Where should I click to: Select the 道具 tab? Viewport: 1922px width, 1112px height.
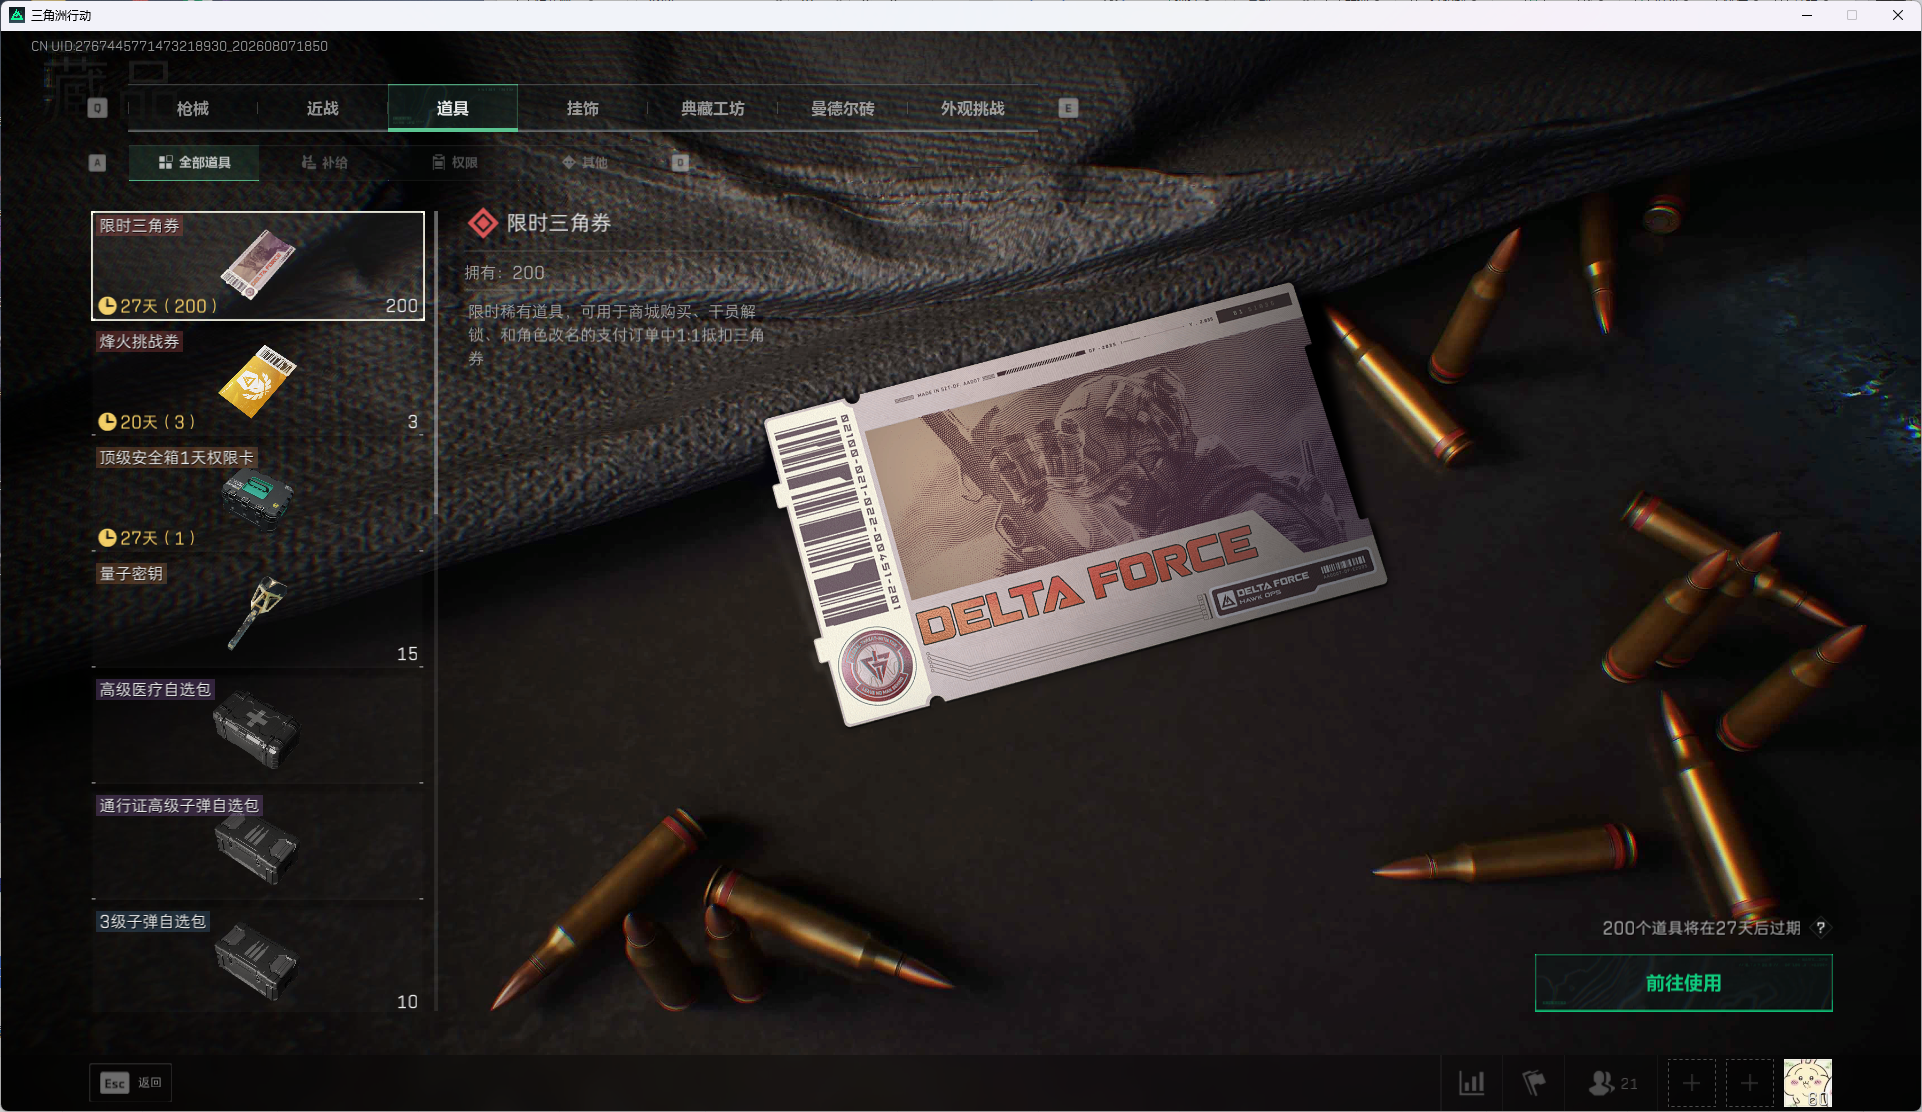click(x=453, y=108)
